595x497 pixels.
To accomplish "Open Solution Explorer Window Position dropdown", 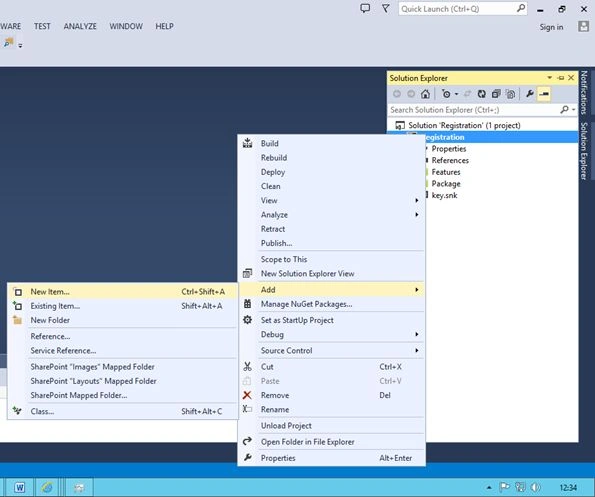I will click(549, 78).
